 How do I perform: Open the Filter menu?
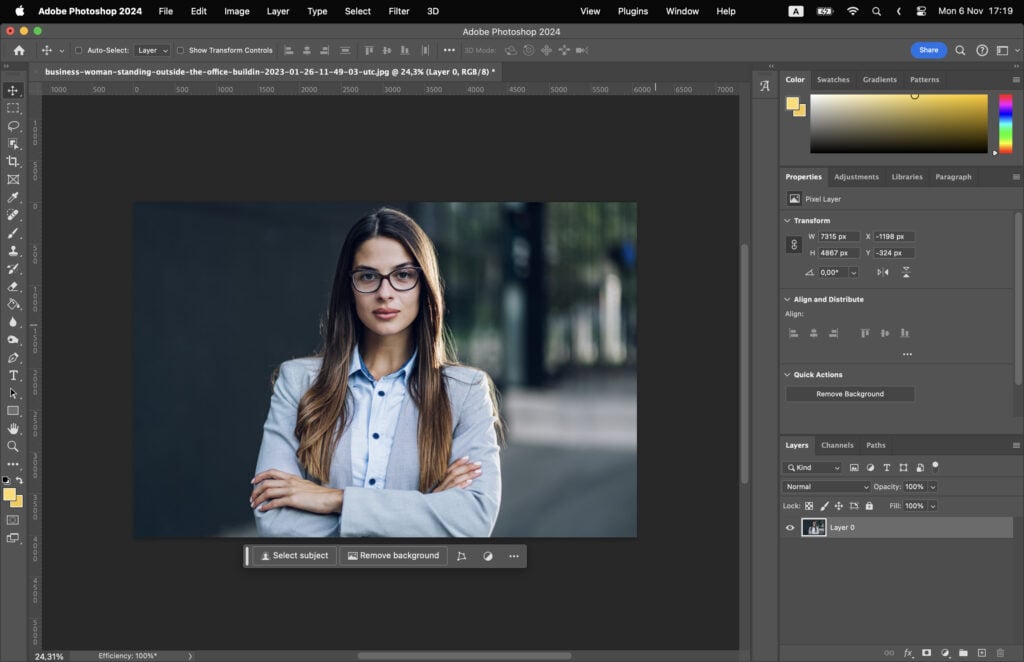[x=399, y=11]
